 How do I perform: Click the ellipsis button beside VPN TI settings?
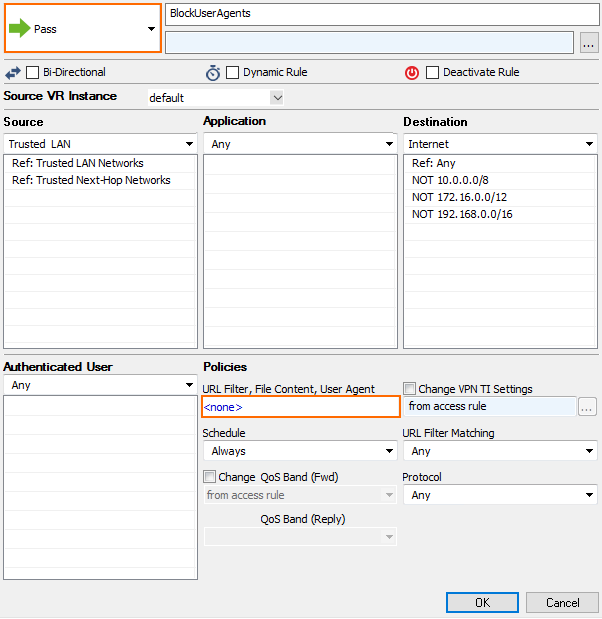click(x=587, y=407)
